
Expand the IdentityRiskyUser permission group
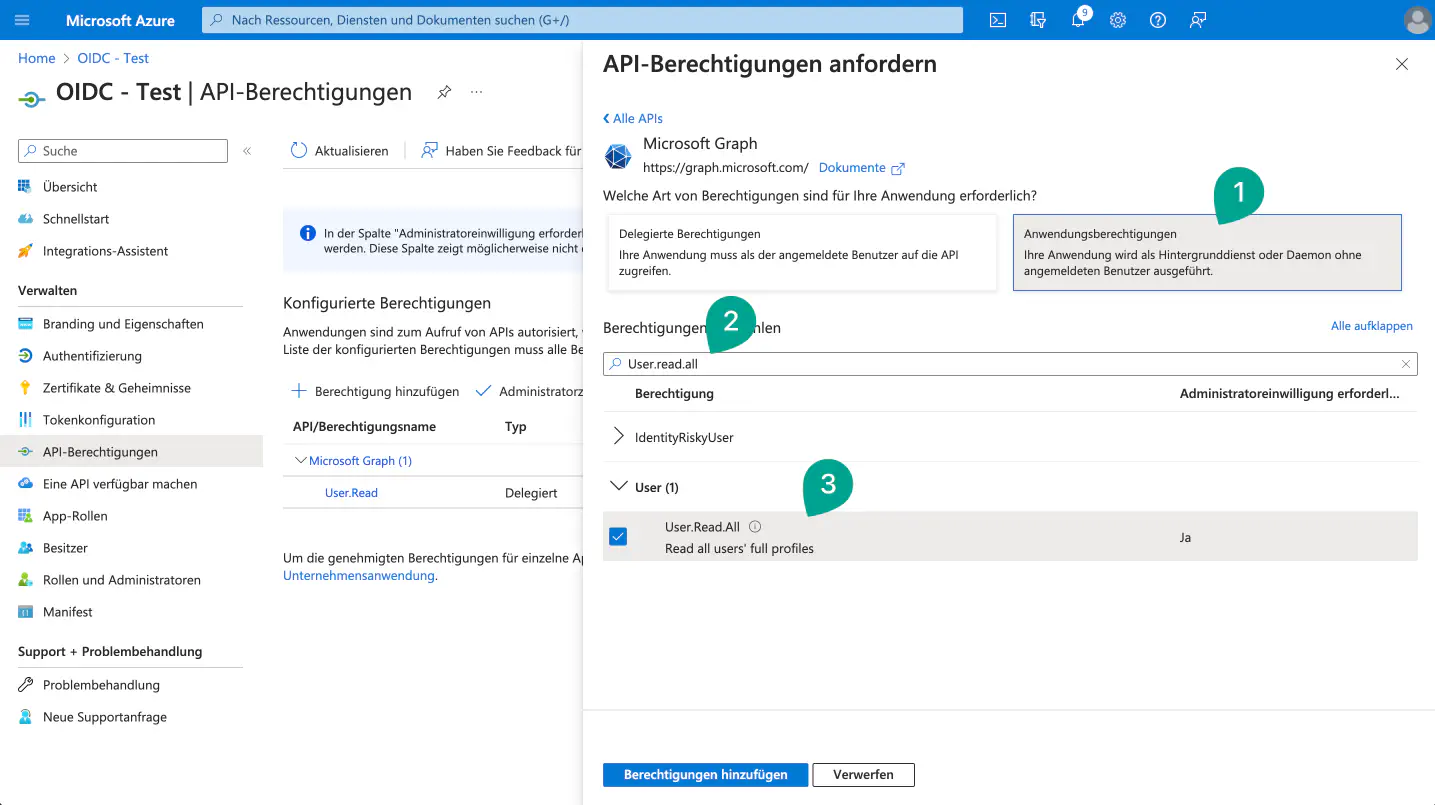pyautogui.click(x=618, y=437)
